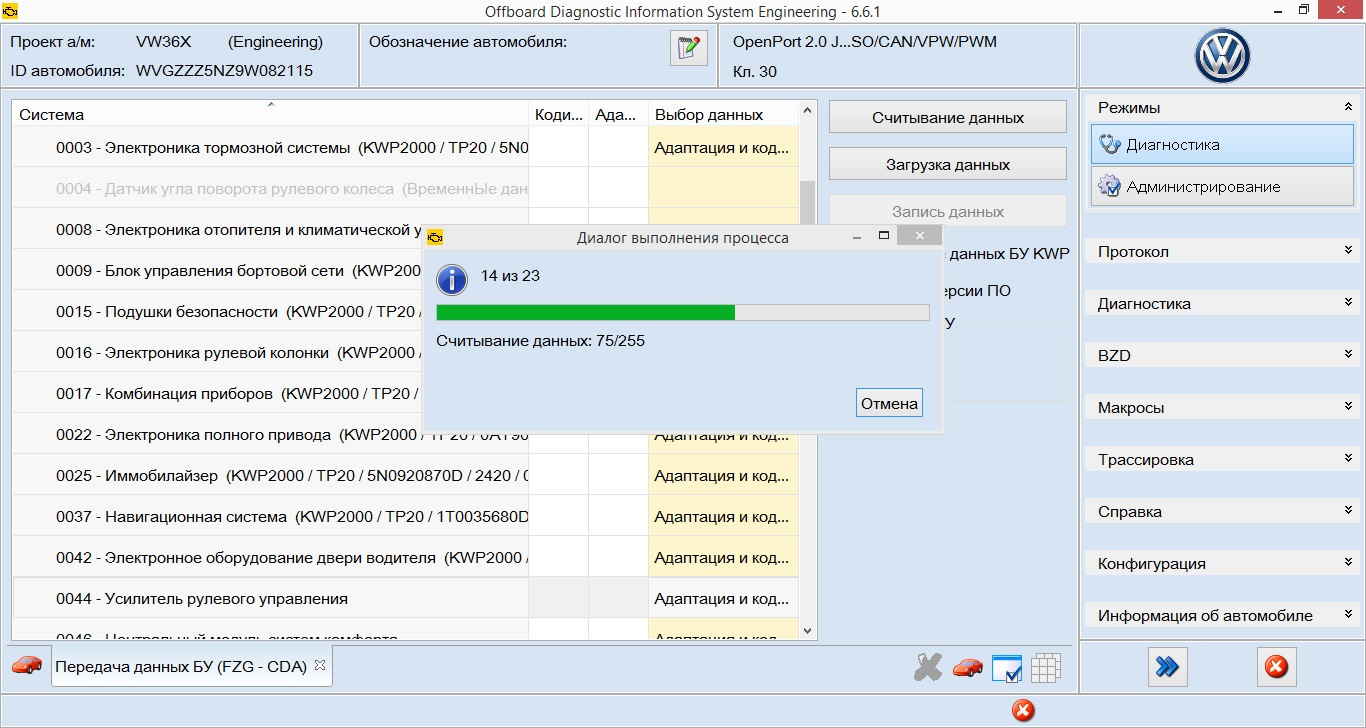The width and height of the screenshot is (1366, 728).
Task: Click Считывание данных: 75/255 status text
Action: pos(540,341)
